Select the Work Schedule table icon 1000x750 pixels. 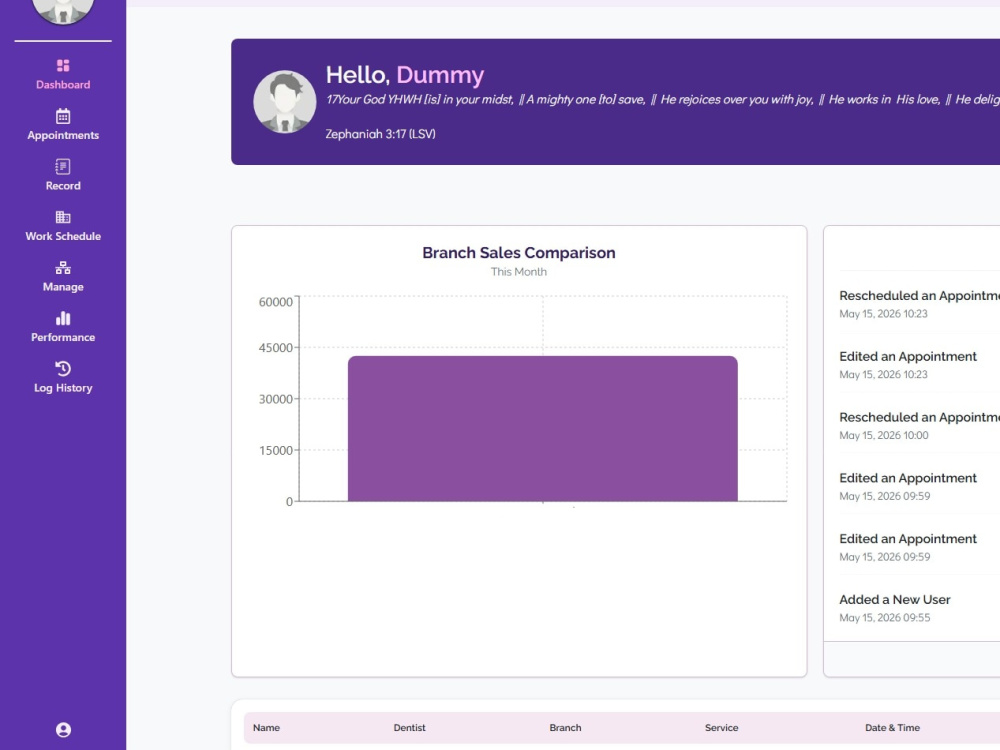[x=62, y=217]
